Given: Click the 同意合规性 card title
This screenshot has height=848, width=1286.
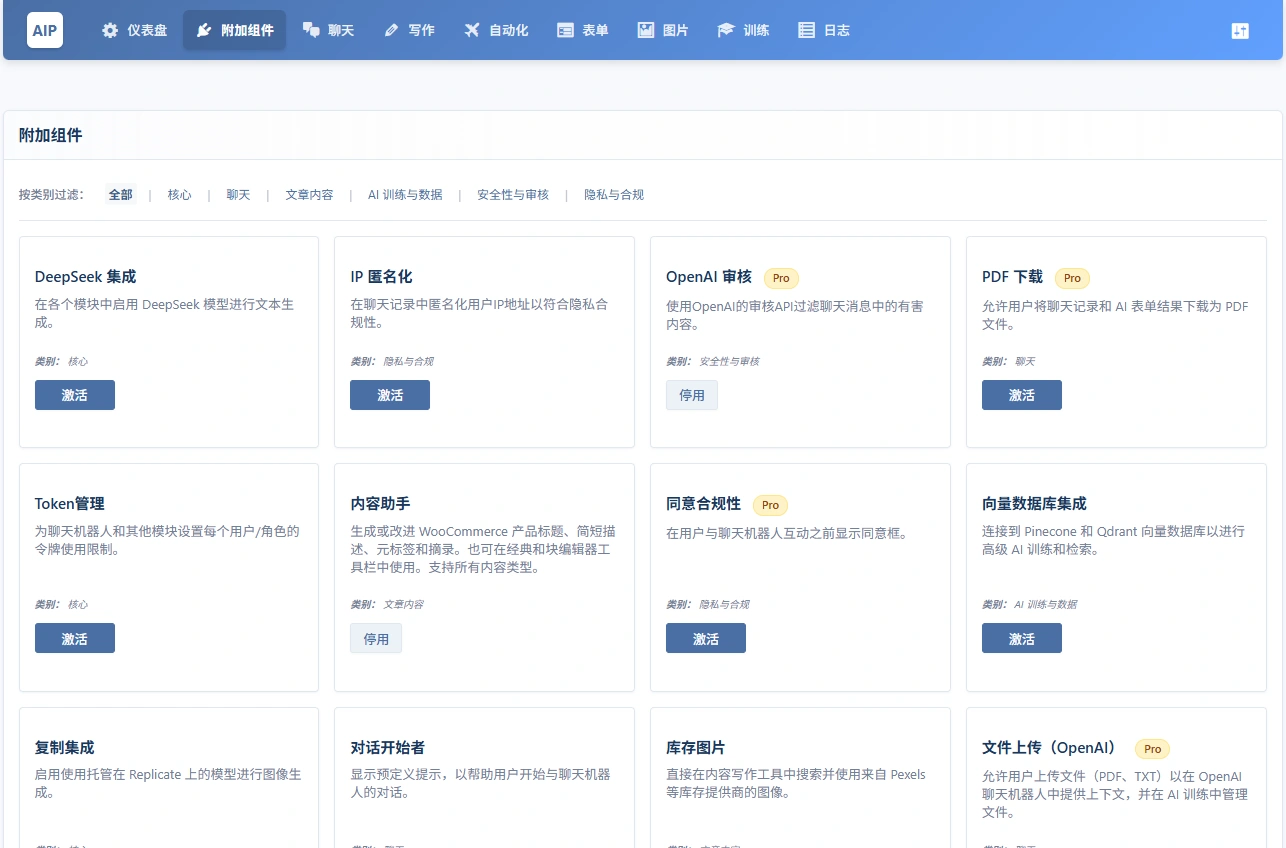Looking at the screenshot, I should [703, 504].
